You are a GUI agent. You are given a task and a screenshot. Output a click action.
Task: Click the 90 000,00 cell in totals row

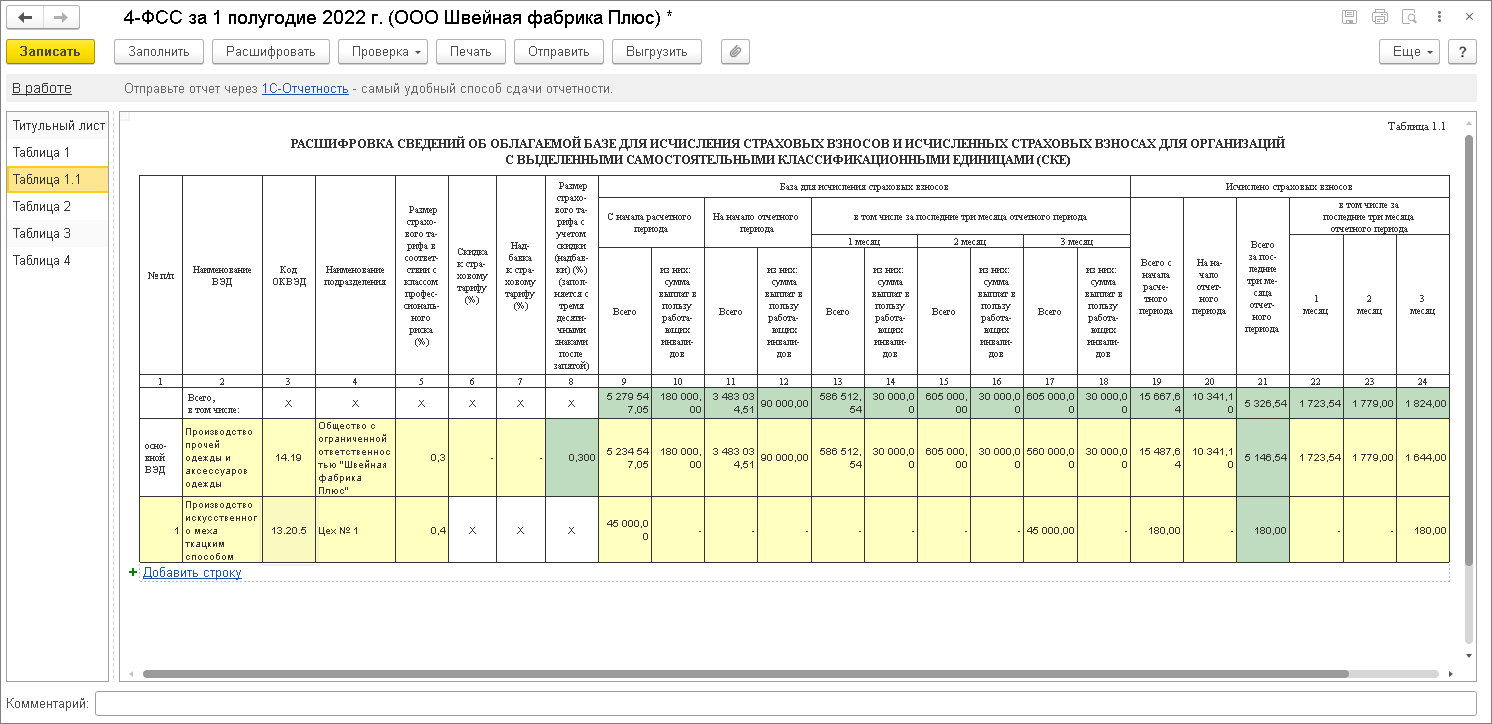[x=784, y=402]
